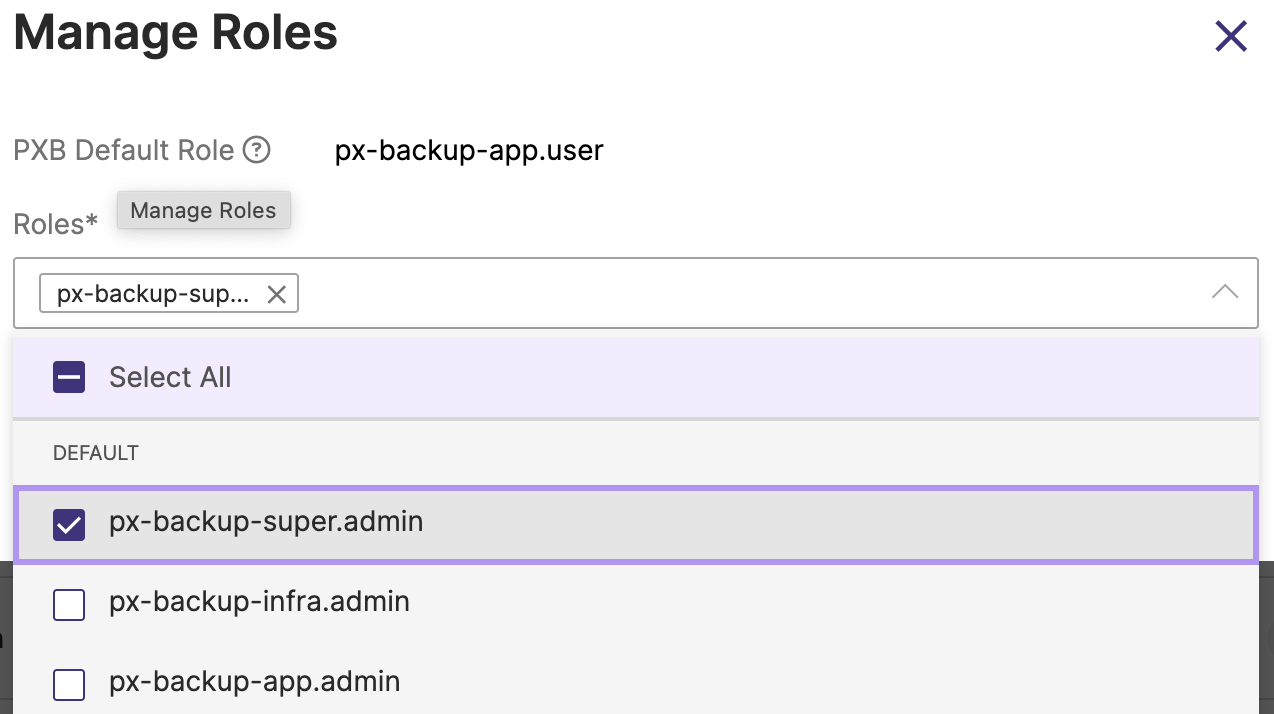Screen dimensions: 1274x714
Task: Click the PXB Default Role label
Action: [x=123, y=150]
